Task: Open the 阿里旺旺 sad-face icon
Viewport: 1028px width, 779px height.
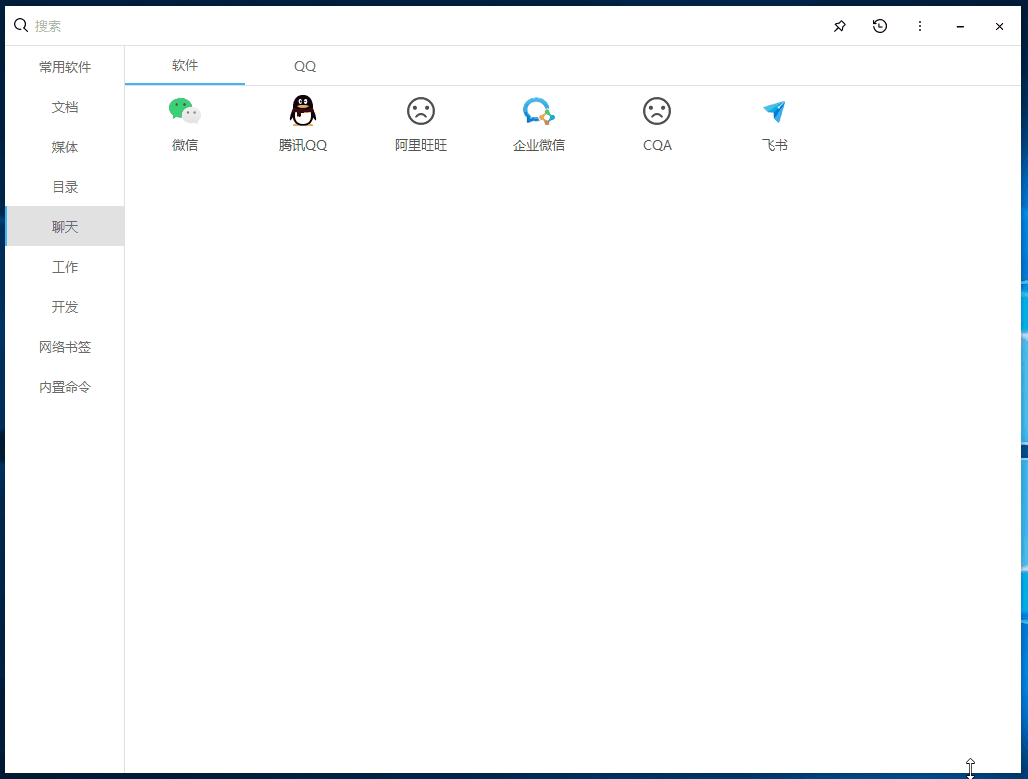Action: click(x=421, y=111)
